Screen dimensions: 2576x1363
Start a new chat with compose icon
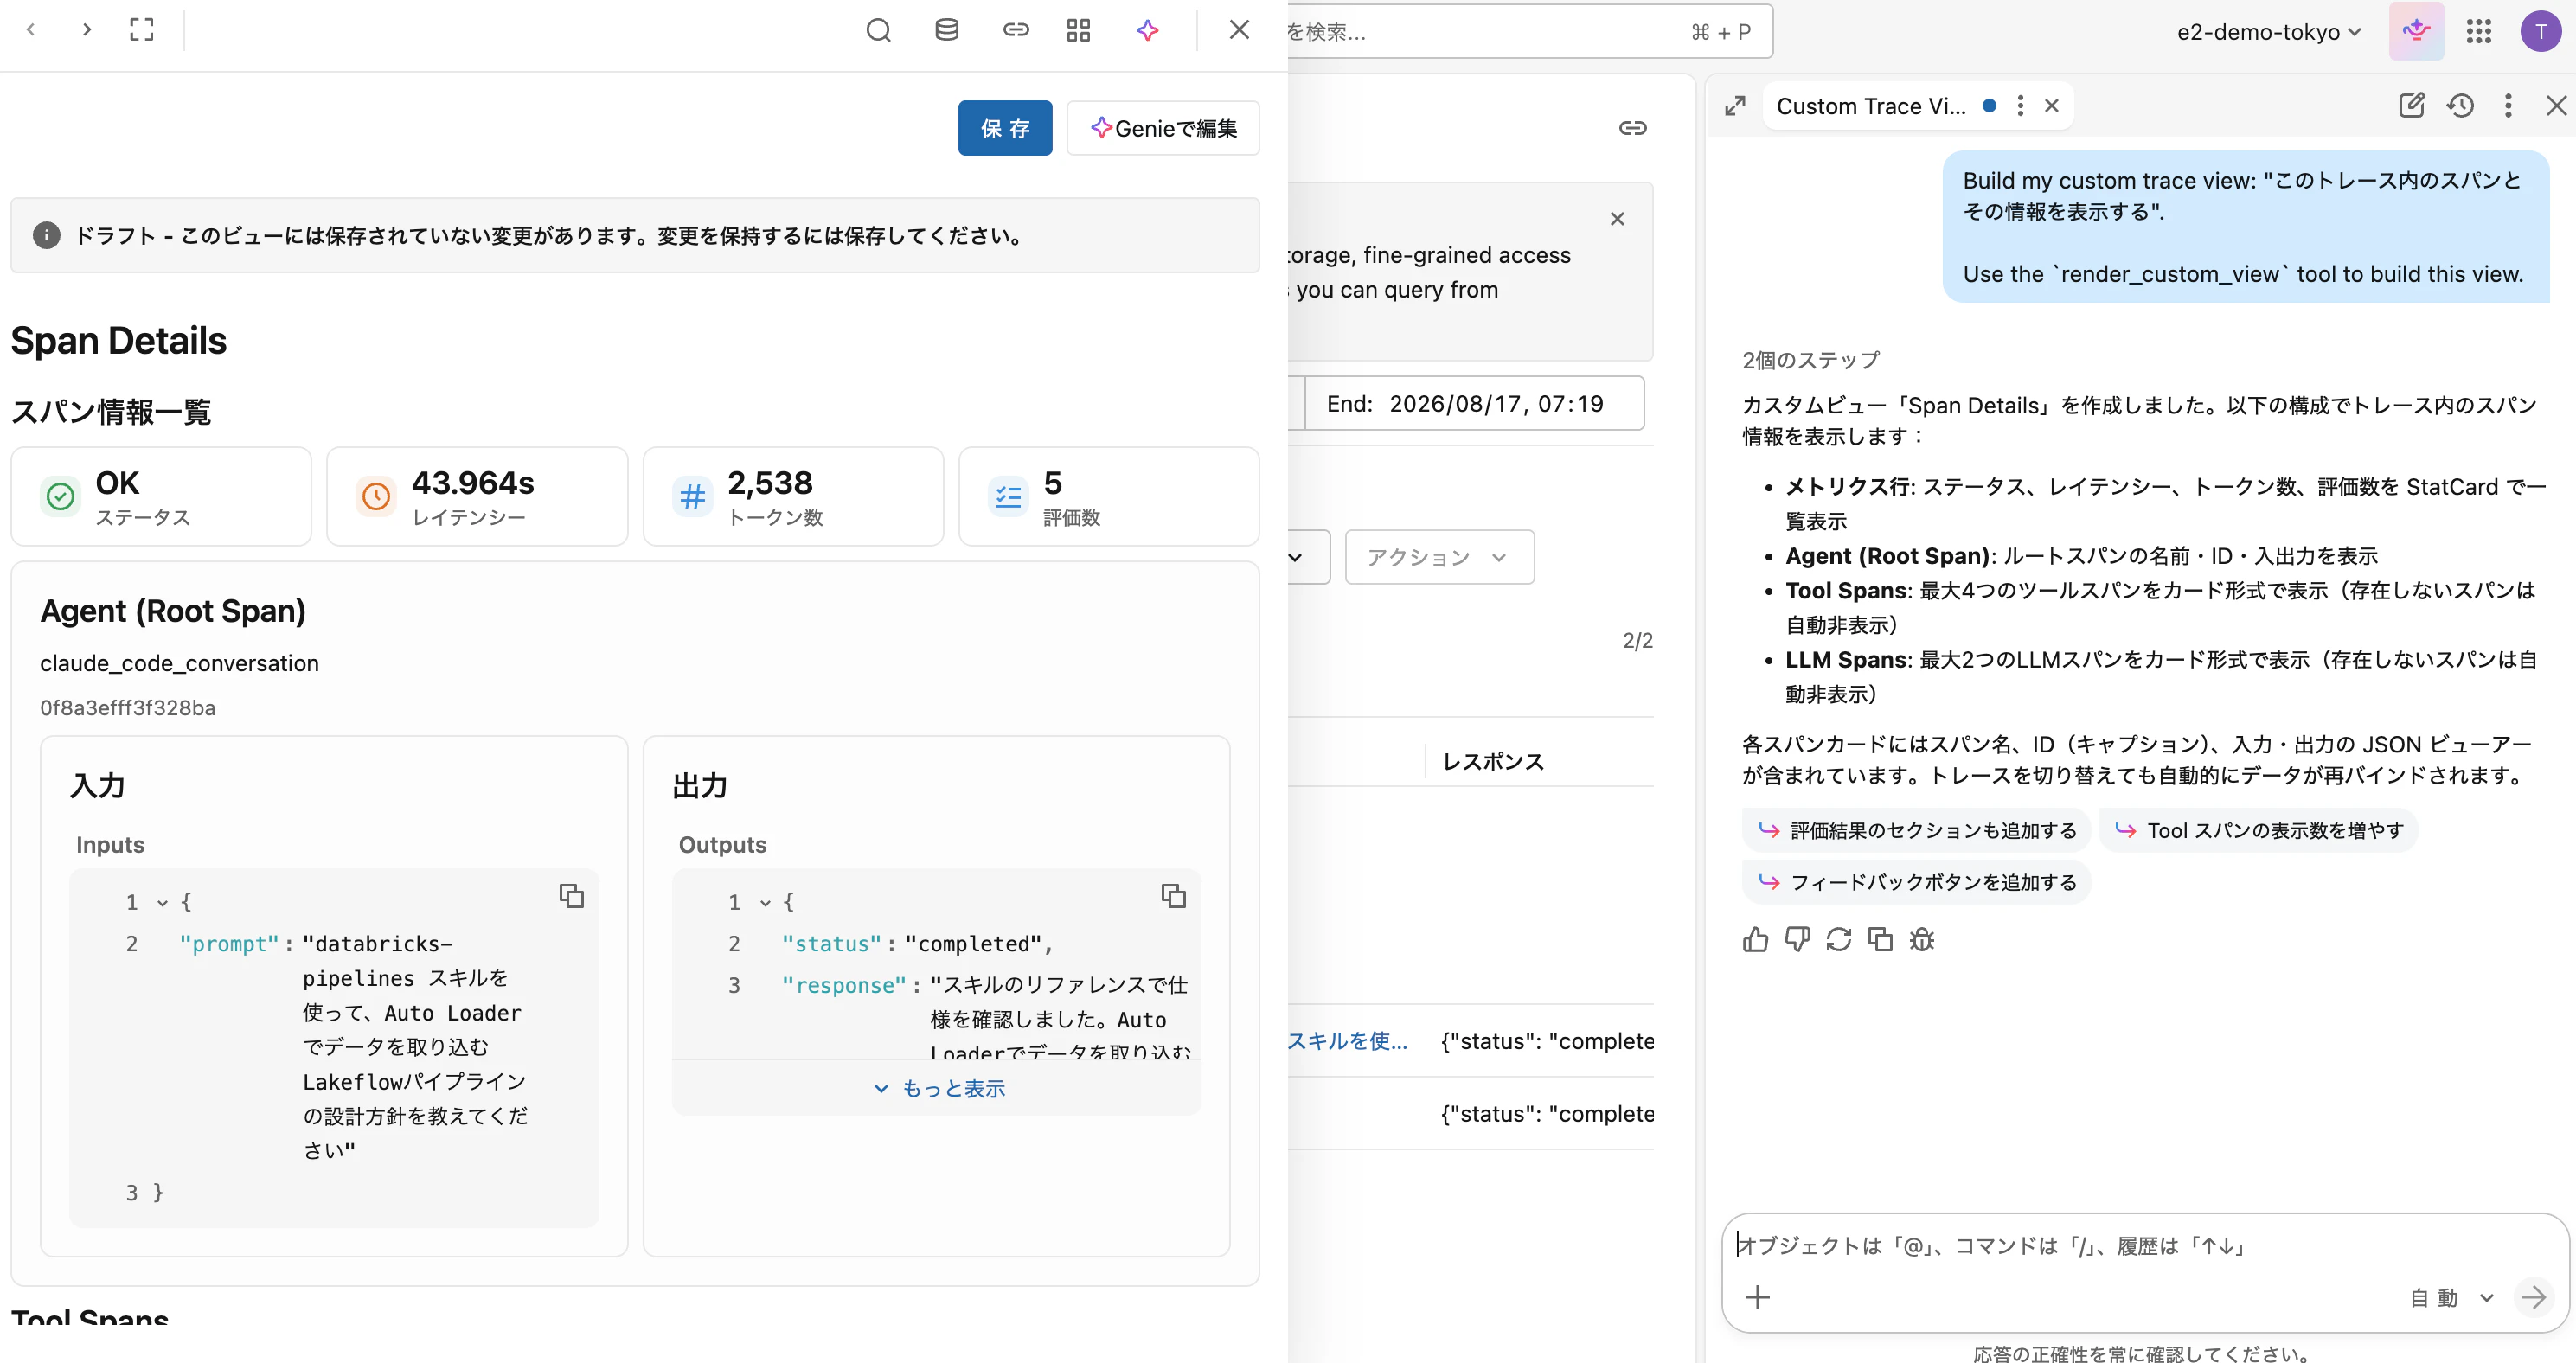2411,105
